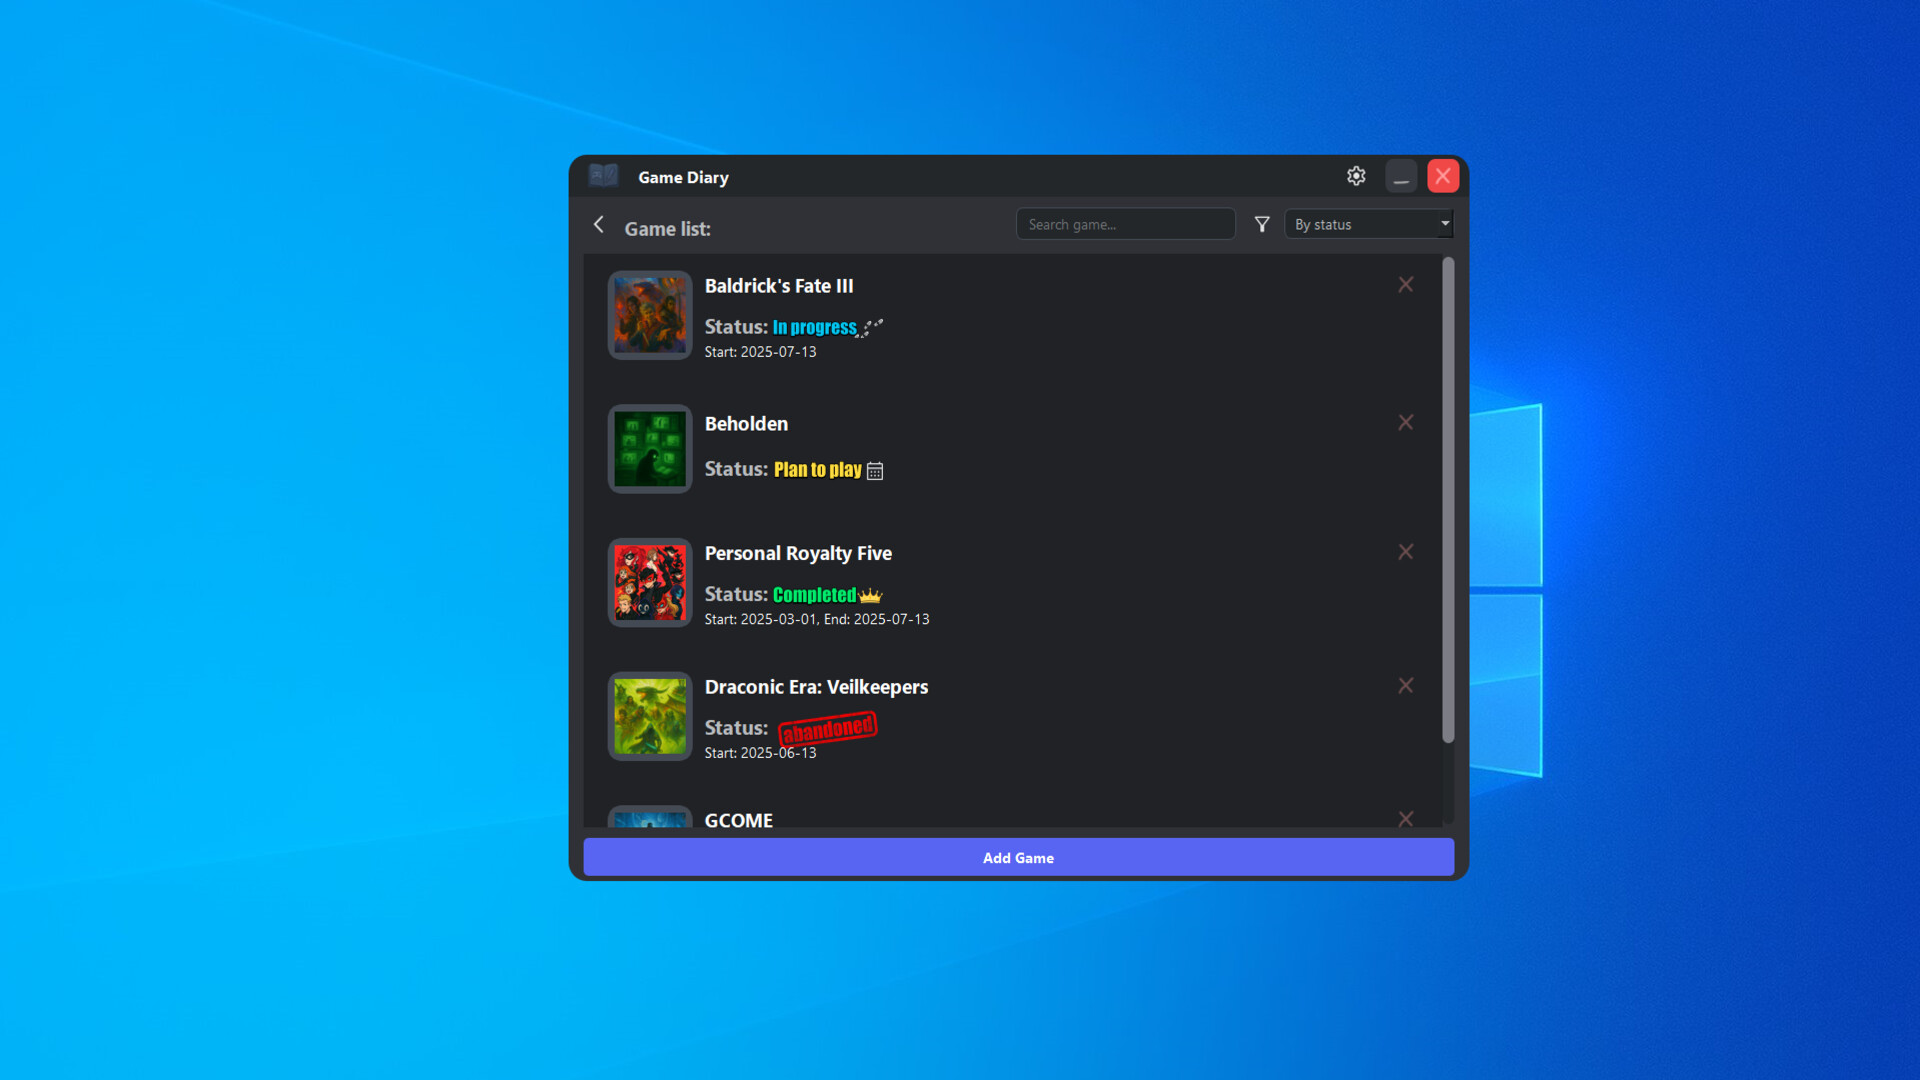Select the game title Draconic Era: Veilkeepers
Screen dimensions: 1920x1080
(x=816, y=687)
